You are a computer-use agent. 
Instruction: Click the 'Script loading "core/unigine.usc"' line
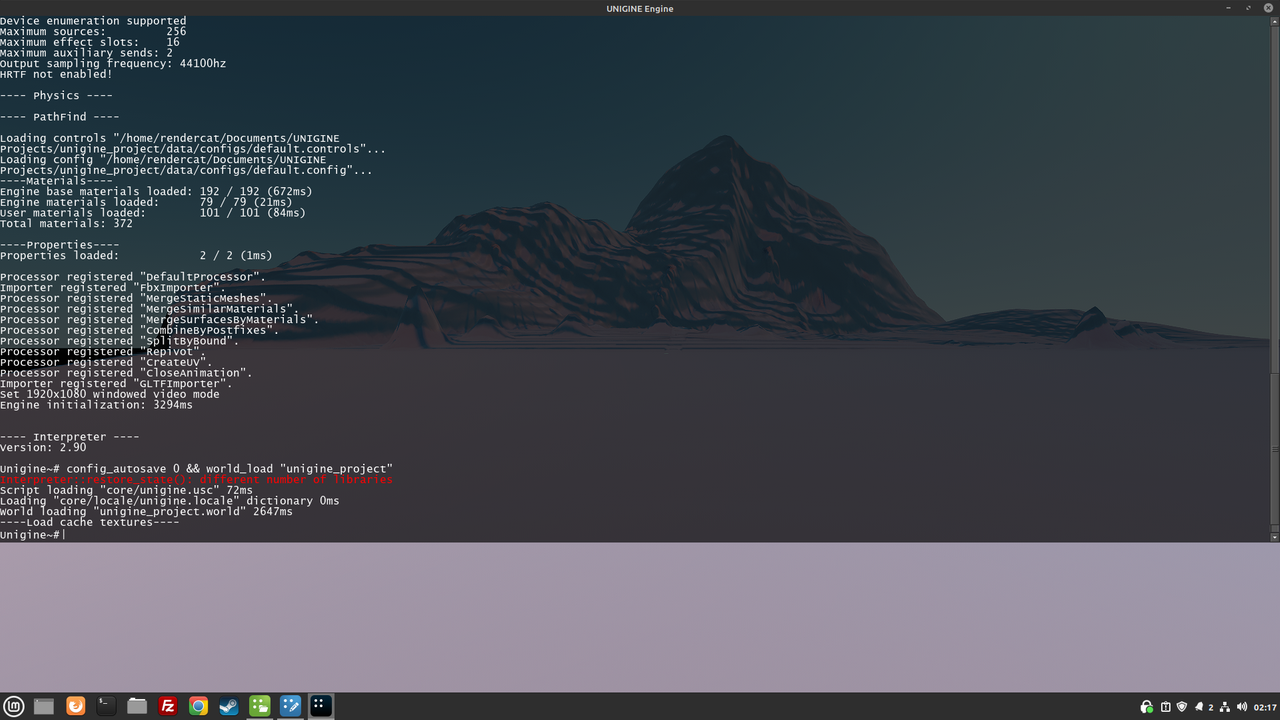pyautogui.click(x=126, y=490)
